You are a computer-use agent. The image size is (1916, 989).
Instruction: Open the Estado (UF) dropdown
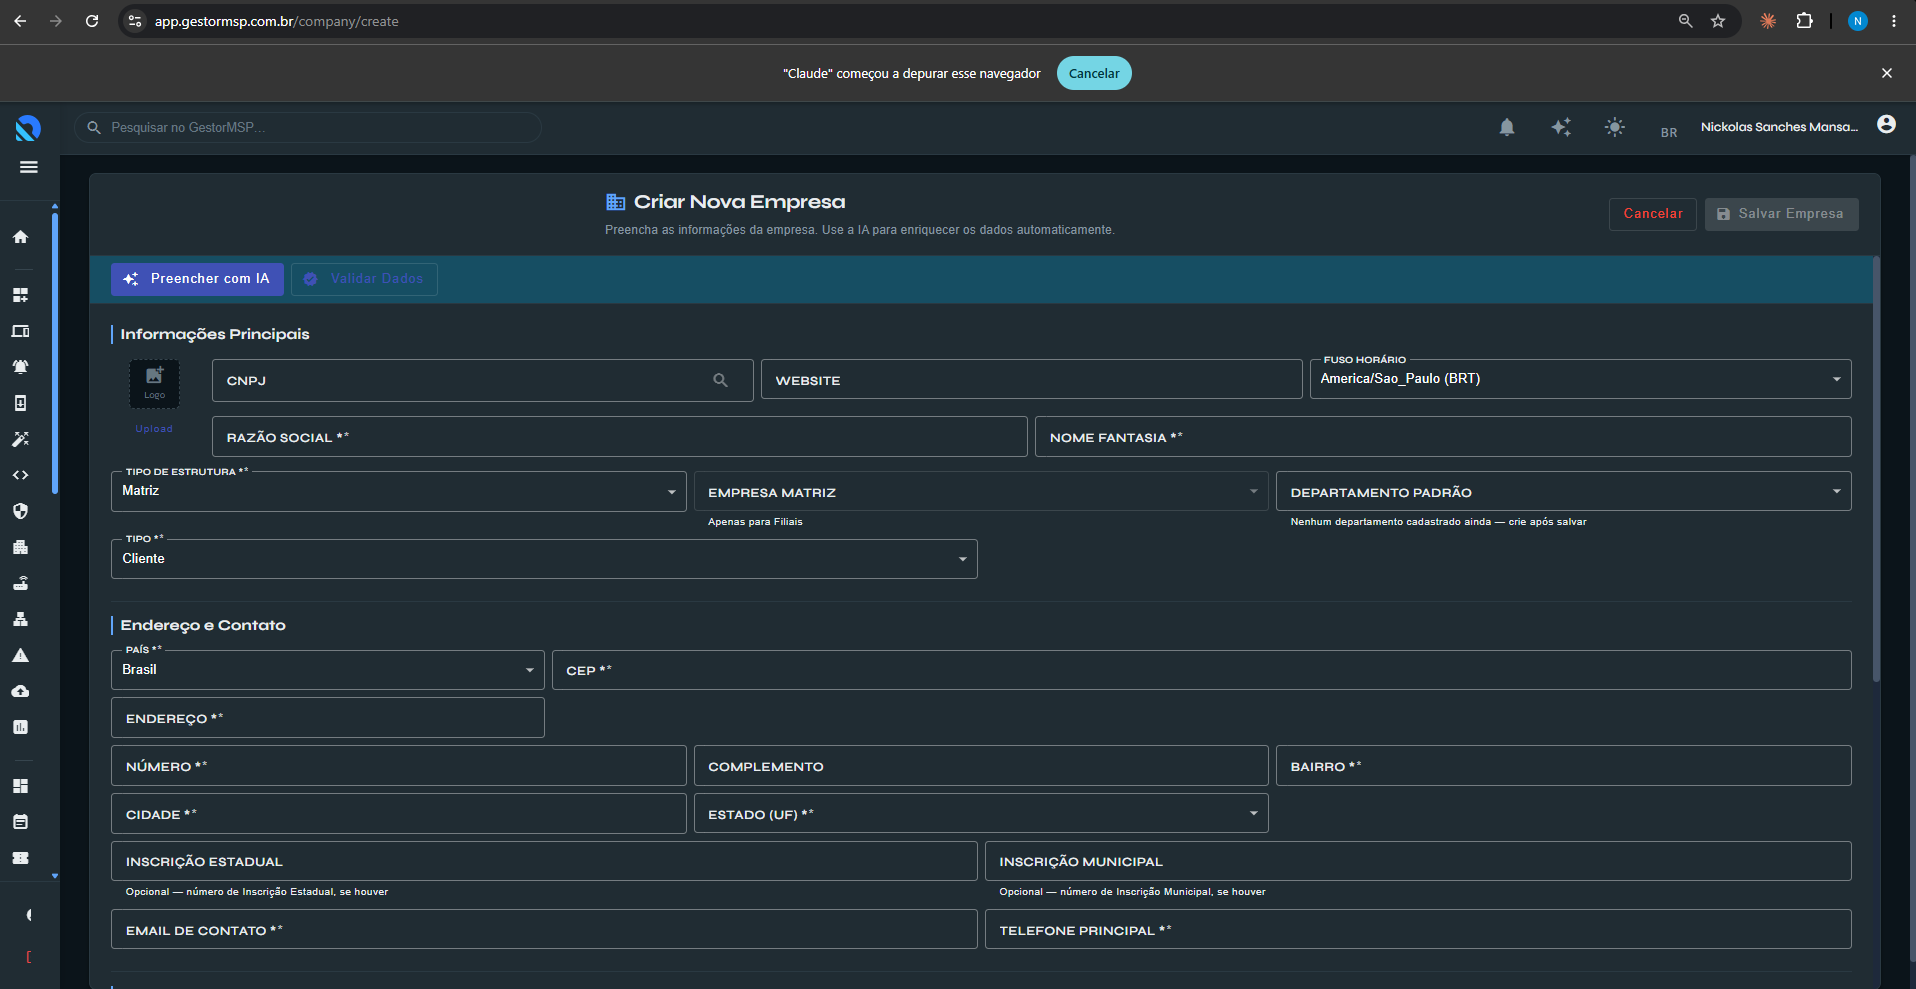pyautogui.click(x=981, y=813)
